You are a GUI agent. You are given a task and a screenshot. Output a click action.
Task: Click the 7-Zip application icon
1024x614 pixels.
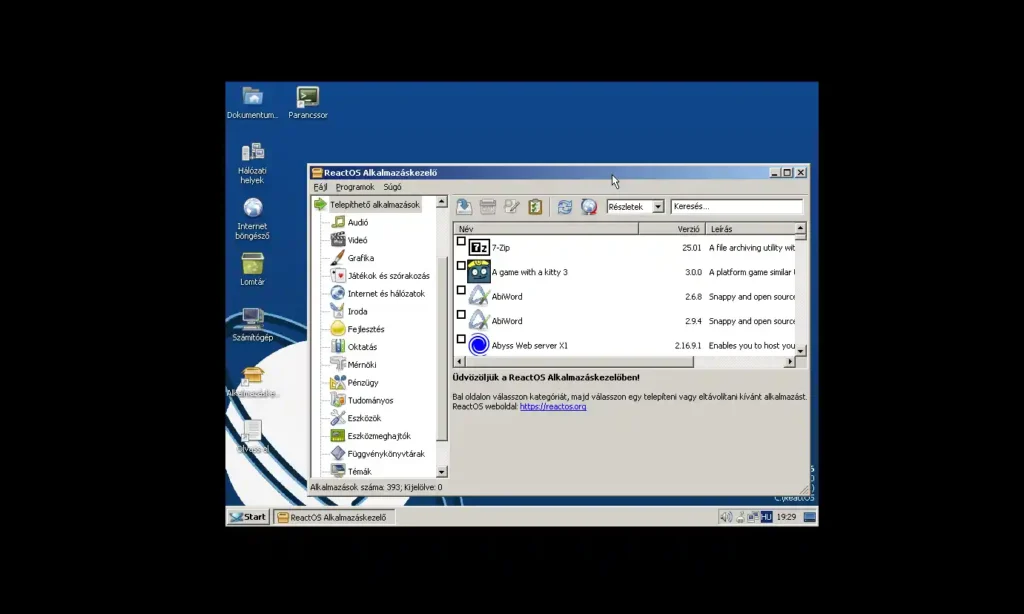point(479,248)
